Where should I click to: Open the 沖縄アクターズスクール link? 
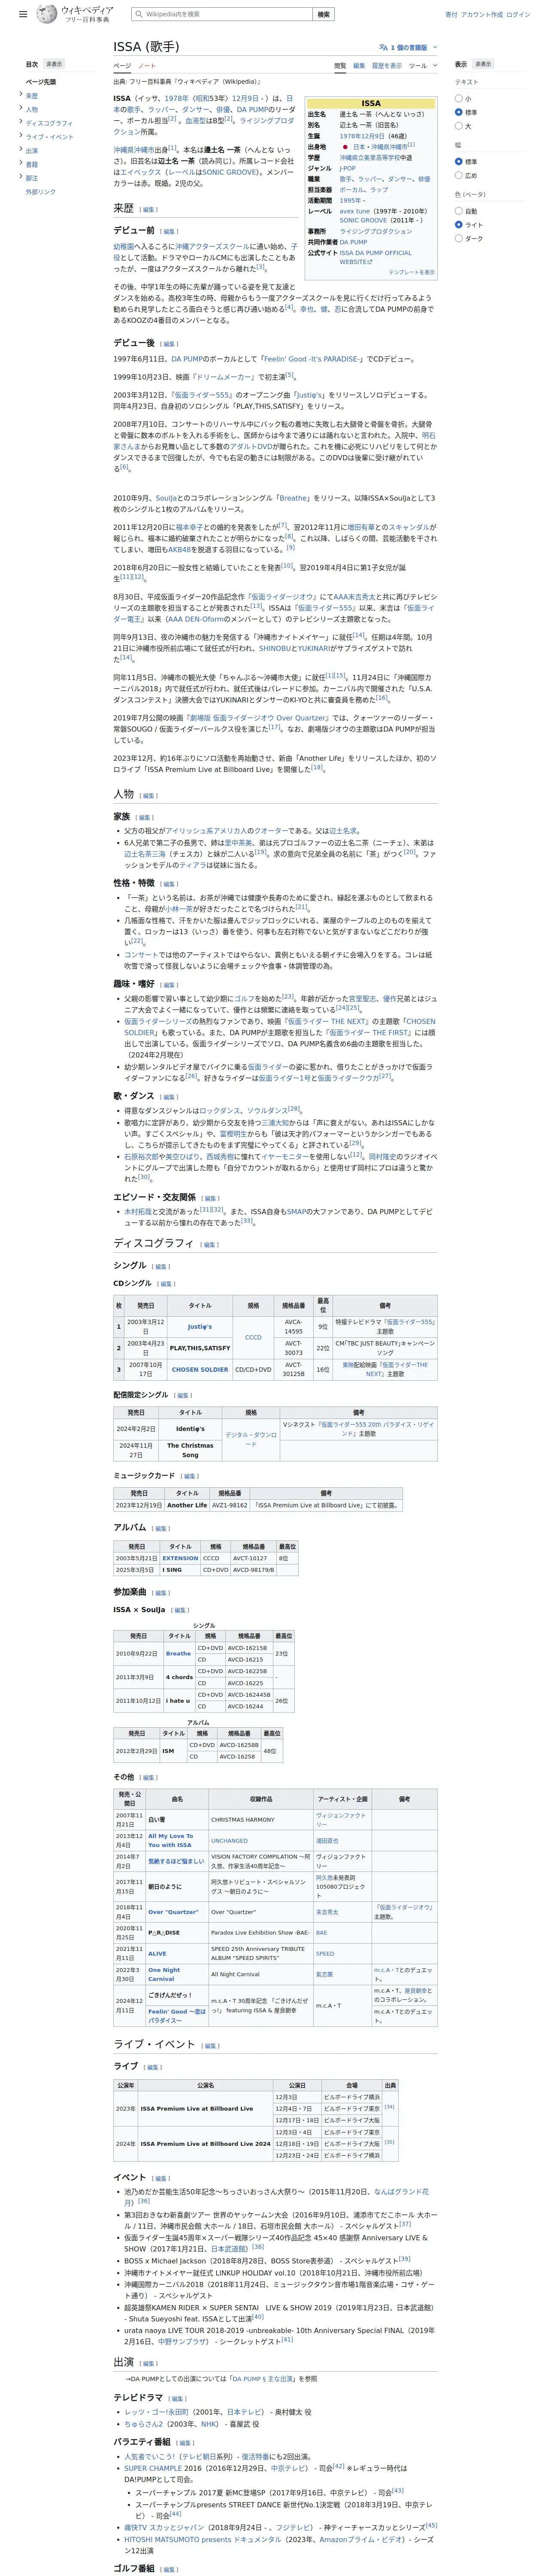(x=213, y=246)
